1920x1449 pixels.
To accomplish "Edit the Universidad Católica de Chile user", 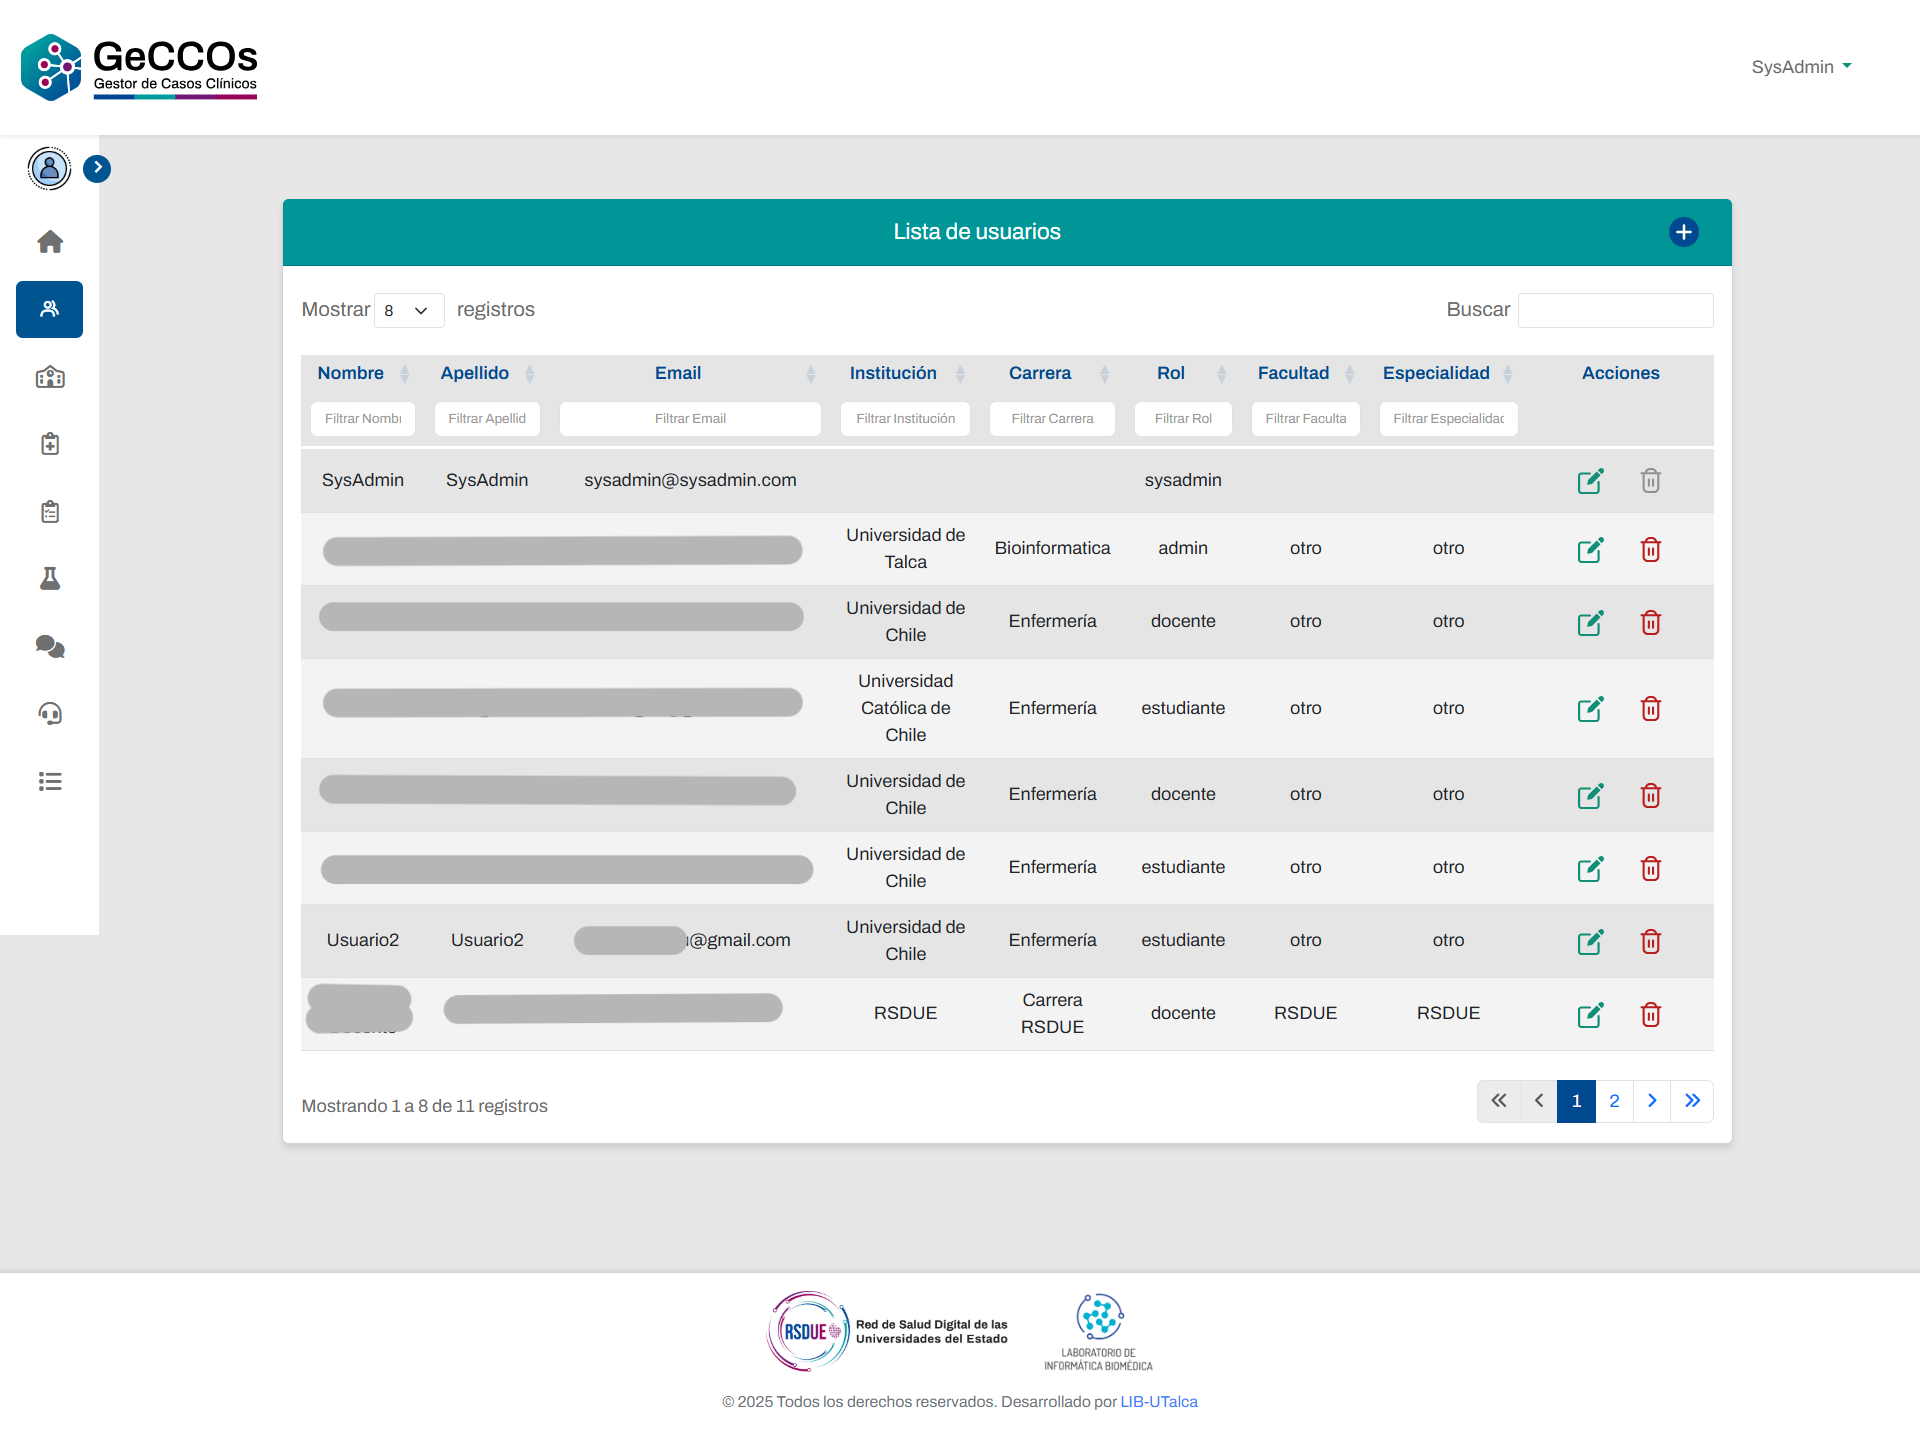I will coord(1591,709).
